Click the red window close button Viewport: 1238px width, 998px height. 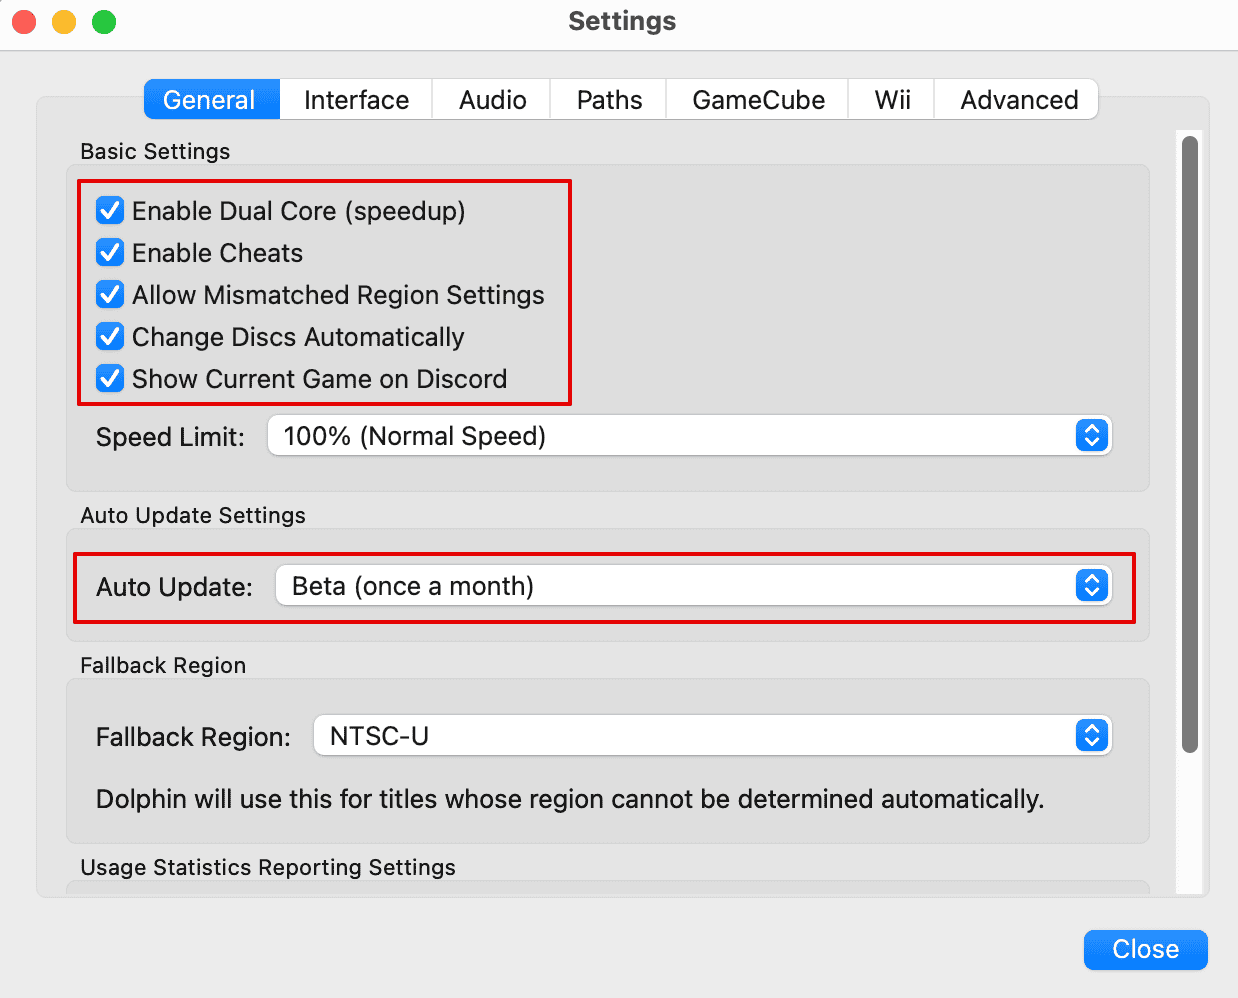24,22
